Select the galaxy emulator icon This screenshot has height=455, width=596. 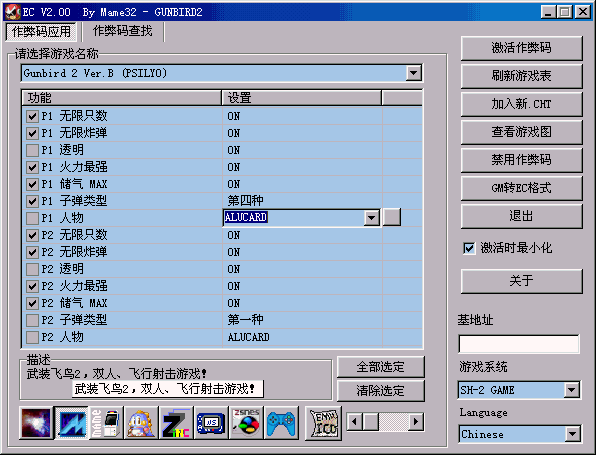36,423
